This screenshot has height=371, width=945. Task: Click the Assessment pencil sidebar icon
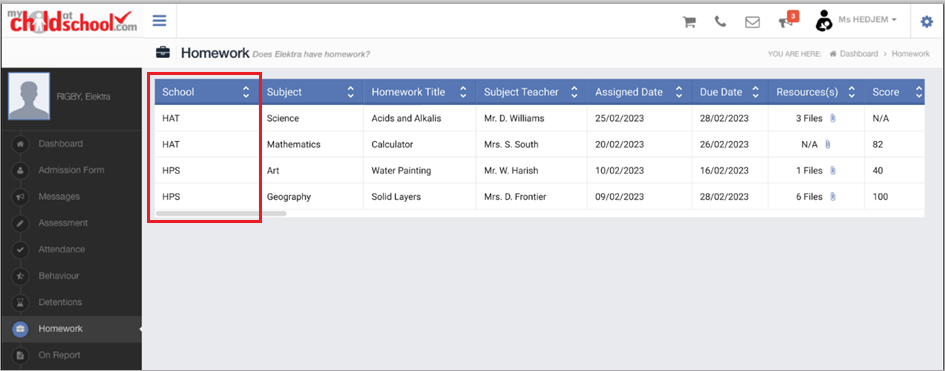coord(20,223)
